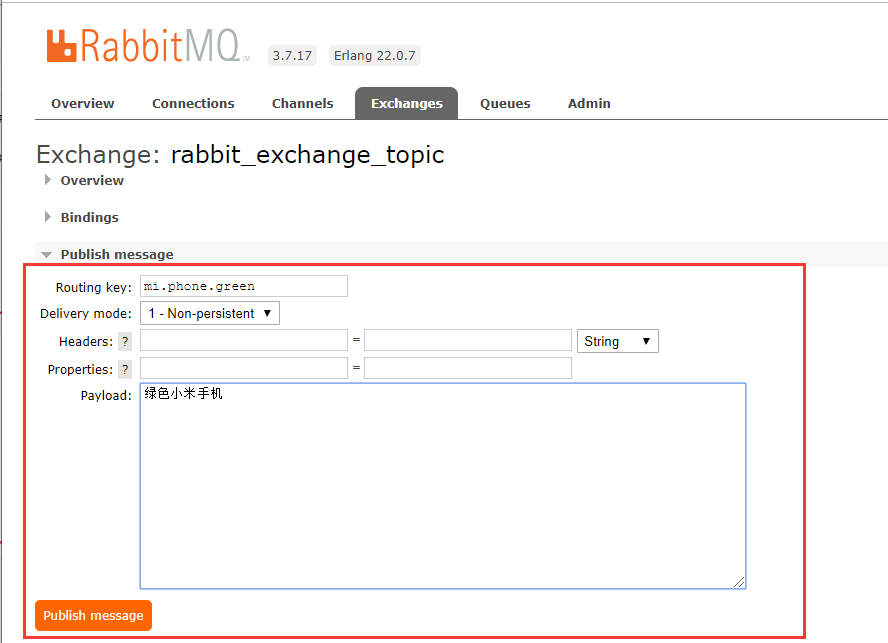Click the version badge showing 3.7.17
The height and width of the screenshot is (643, 888).
pos(291,55)
